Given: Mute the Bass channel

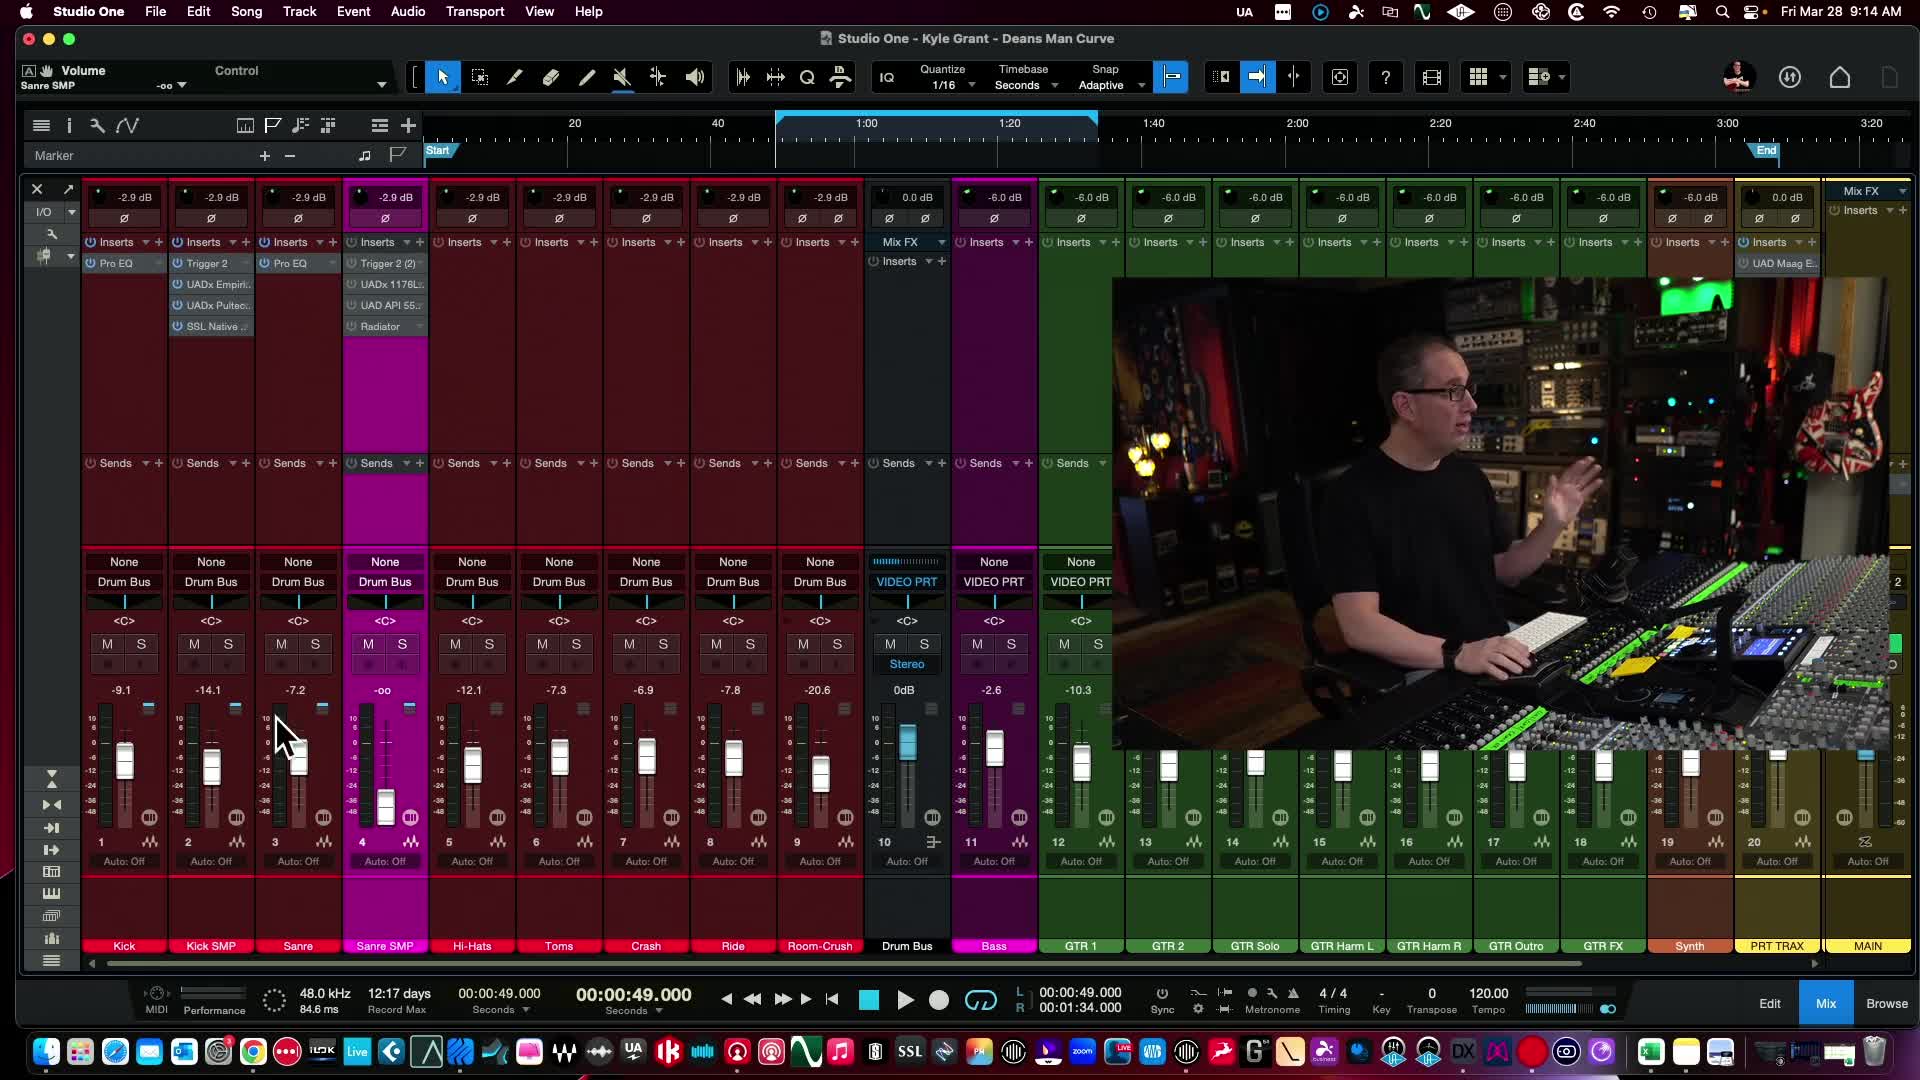Looking at the screenshot, I should tap(977, 644).
